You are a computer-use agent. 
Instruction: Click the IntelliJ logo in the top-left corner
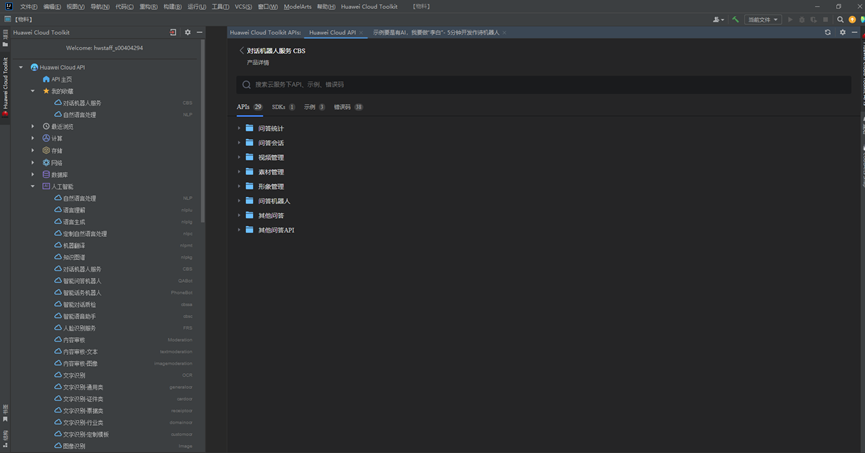click(x=9, y=7)
